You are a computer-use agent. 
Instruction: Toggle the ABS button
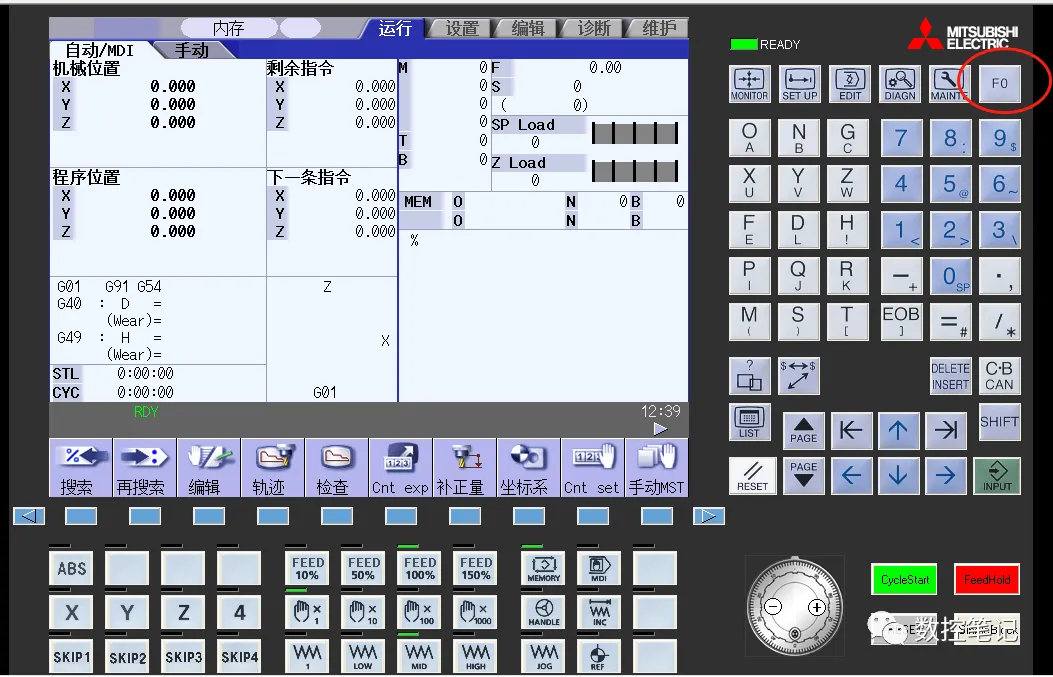(x=71, y=568)
